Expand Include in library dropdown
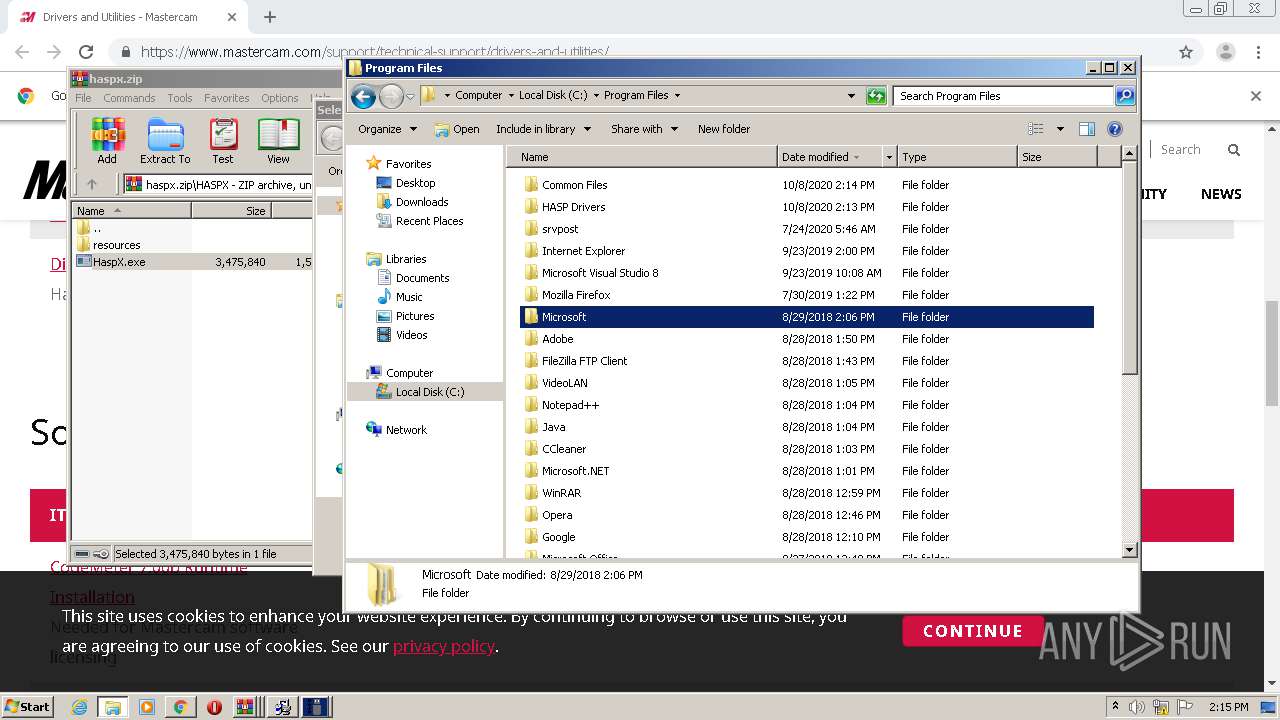This screenshot has height=720, width=1280. (x=543, y=129)
